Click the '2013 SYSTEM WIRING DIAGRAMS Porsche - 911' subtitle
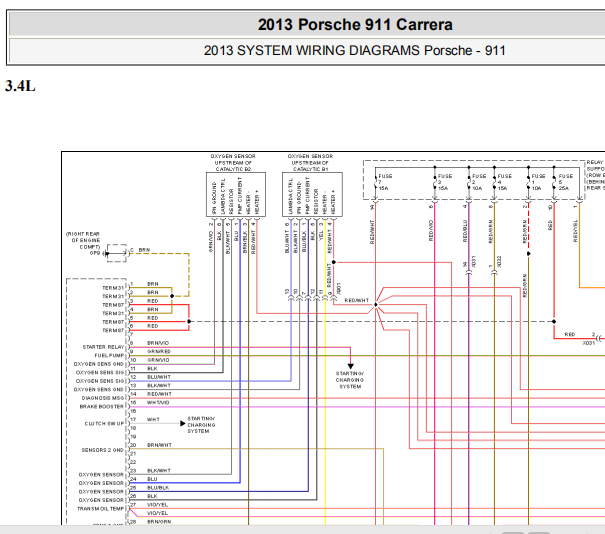This screenshot has width=605, height=534. click(354, 51)
